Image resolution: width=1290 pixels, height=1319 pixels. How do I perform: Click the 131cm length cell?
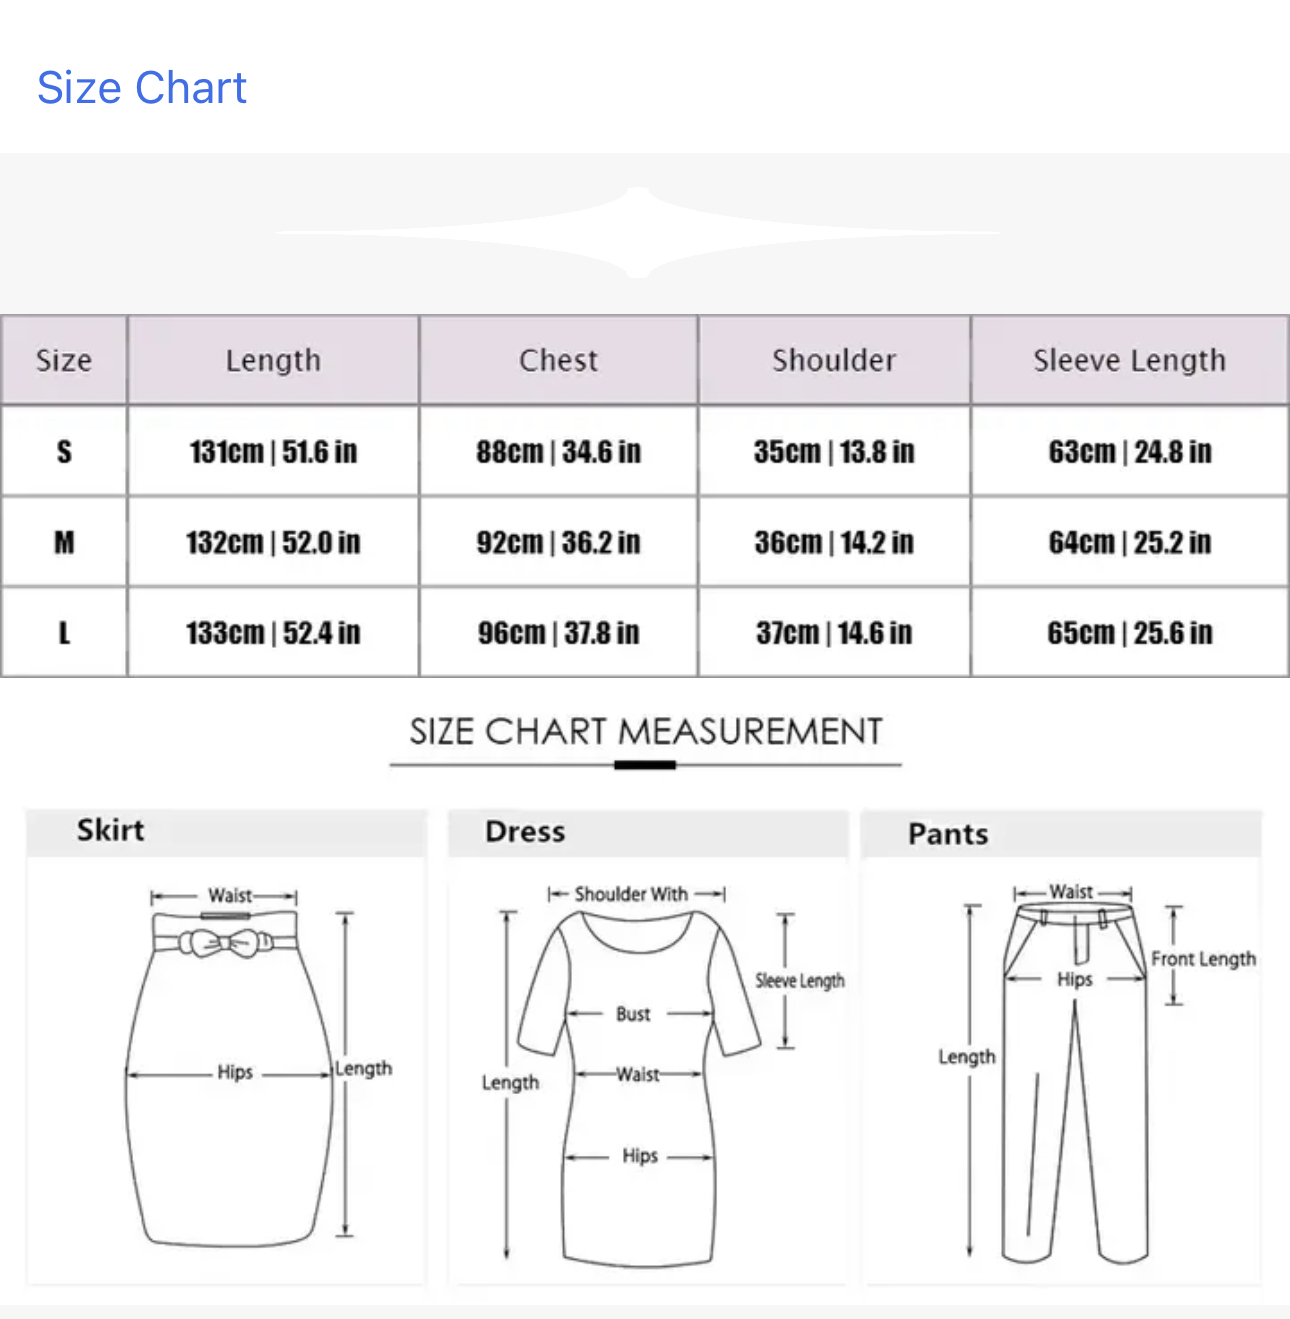[273, 452]
